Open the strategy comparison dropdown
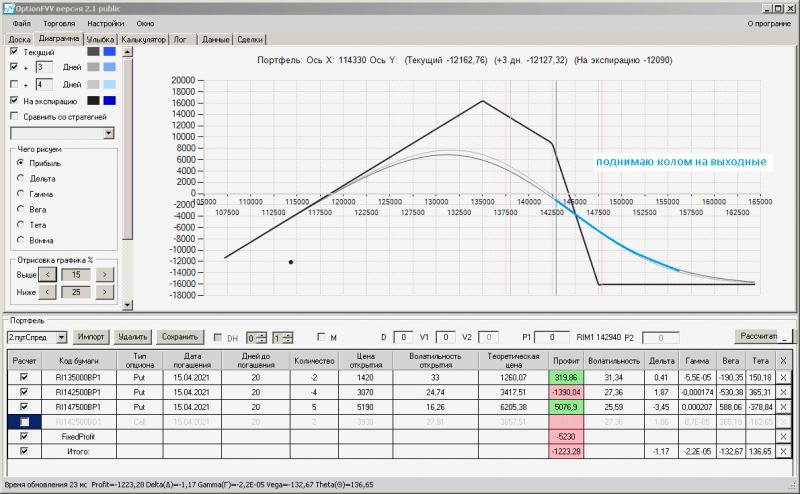The height and width of the screenshot is (494, 800). [x=109, y=133]
